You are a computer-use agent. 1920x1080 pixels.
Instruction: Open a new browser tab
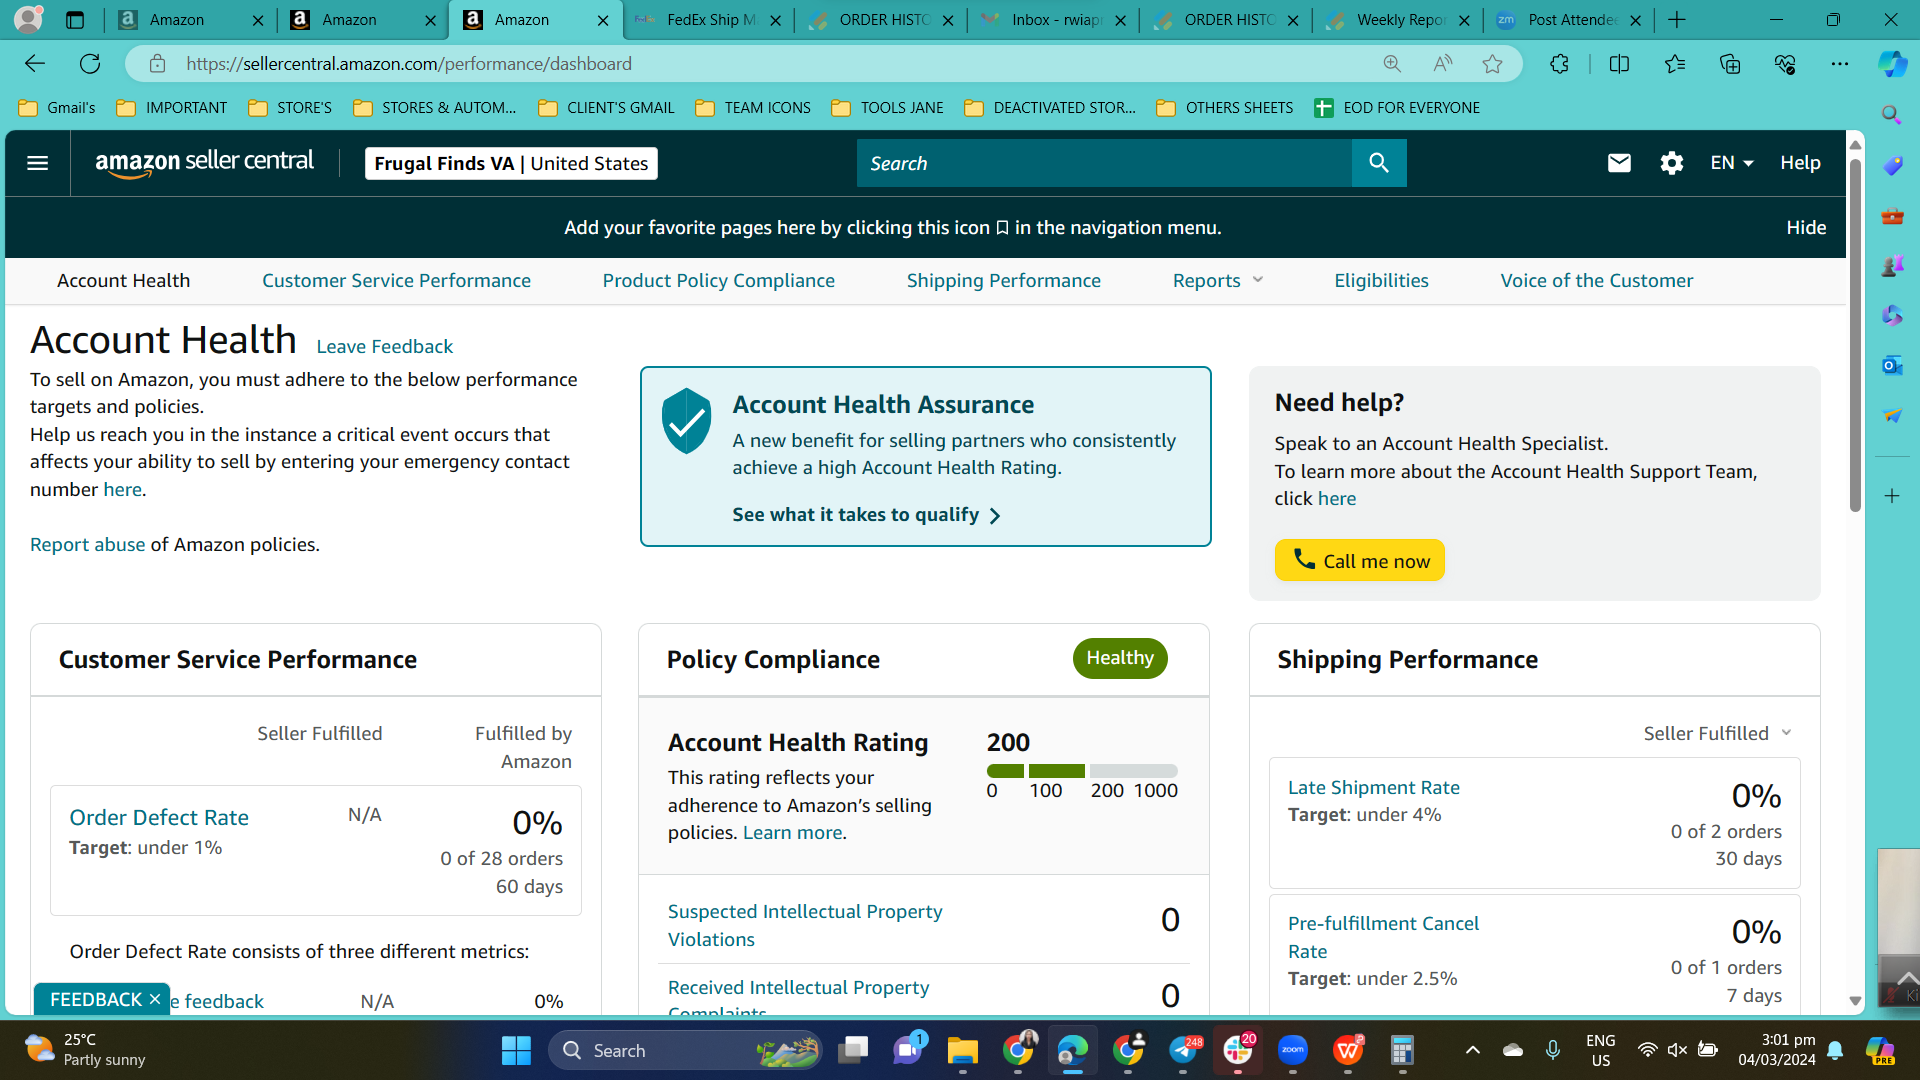[x=1677, y=20]
